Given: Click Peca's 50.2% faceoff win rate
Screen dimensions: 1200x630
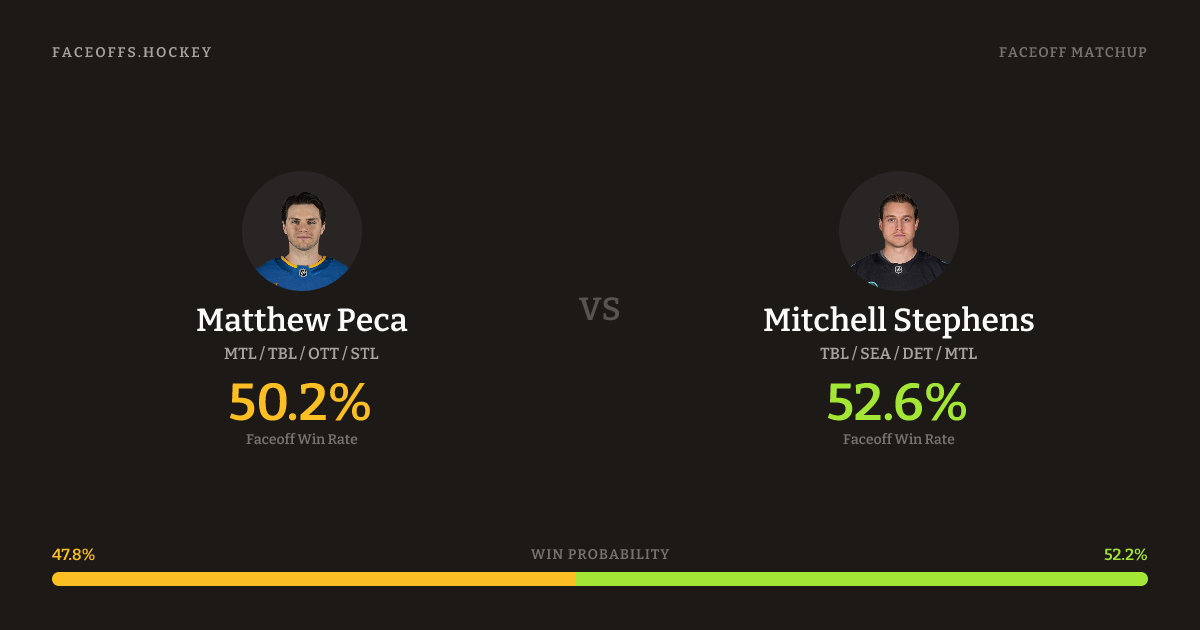Looking at the screenshot, I should click(x=300, y=403).
